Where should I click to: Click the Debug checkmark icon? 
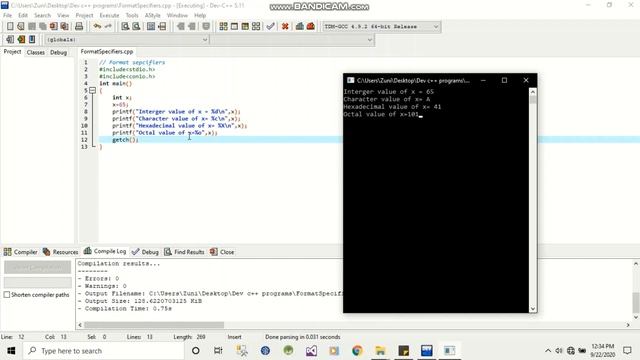[270, 27]
